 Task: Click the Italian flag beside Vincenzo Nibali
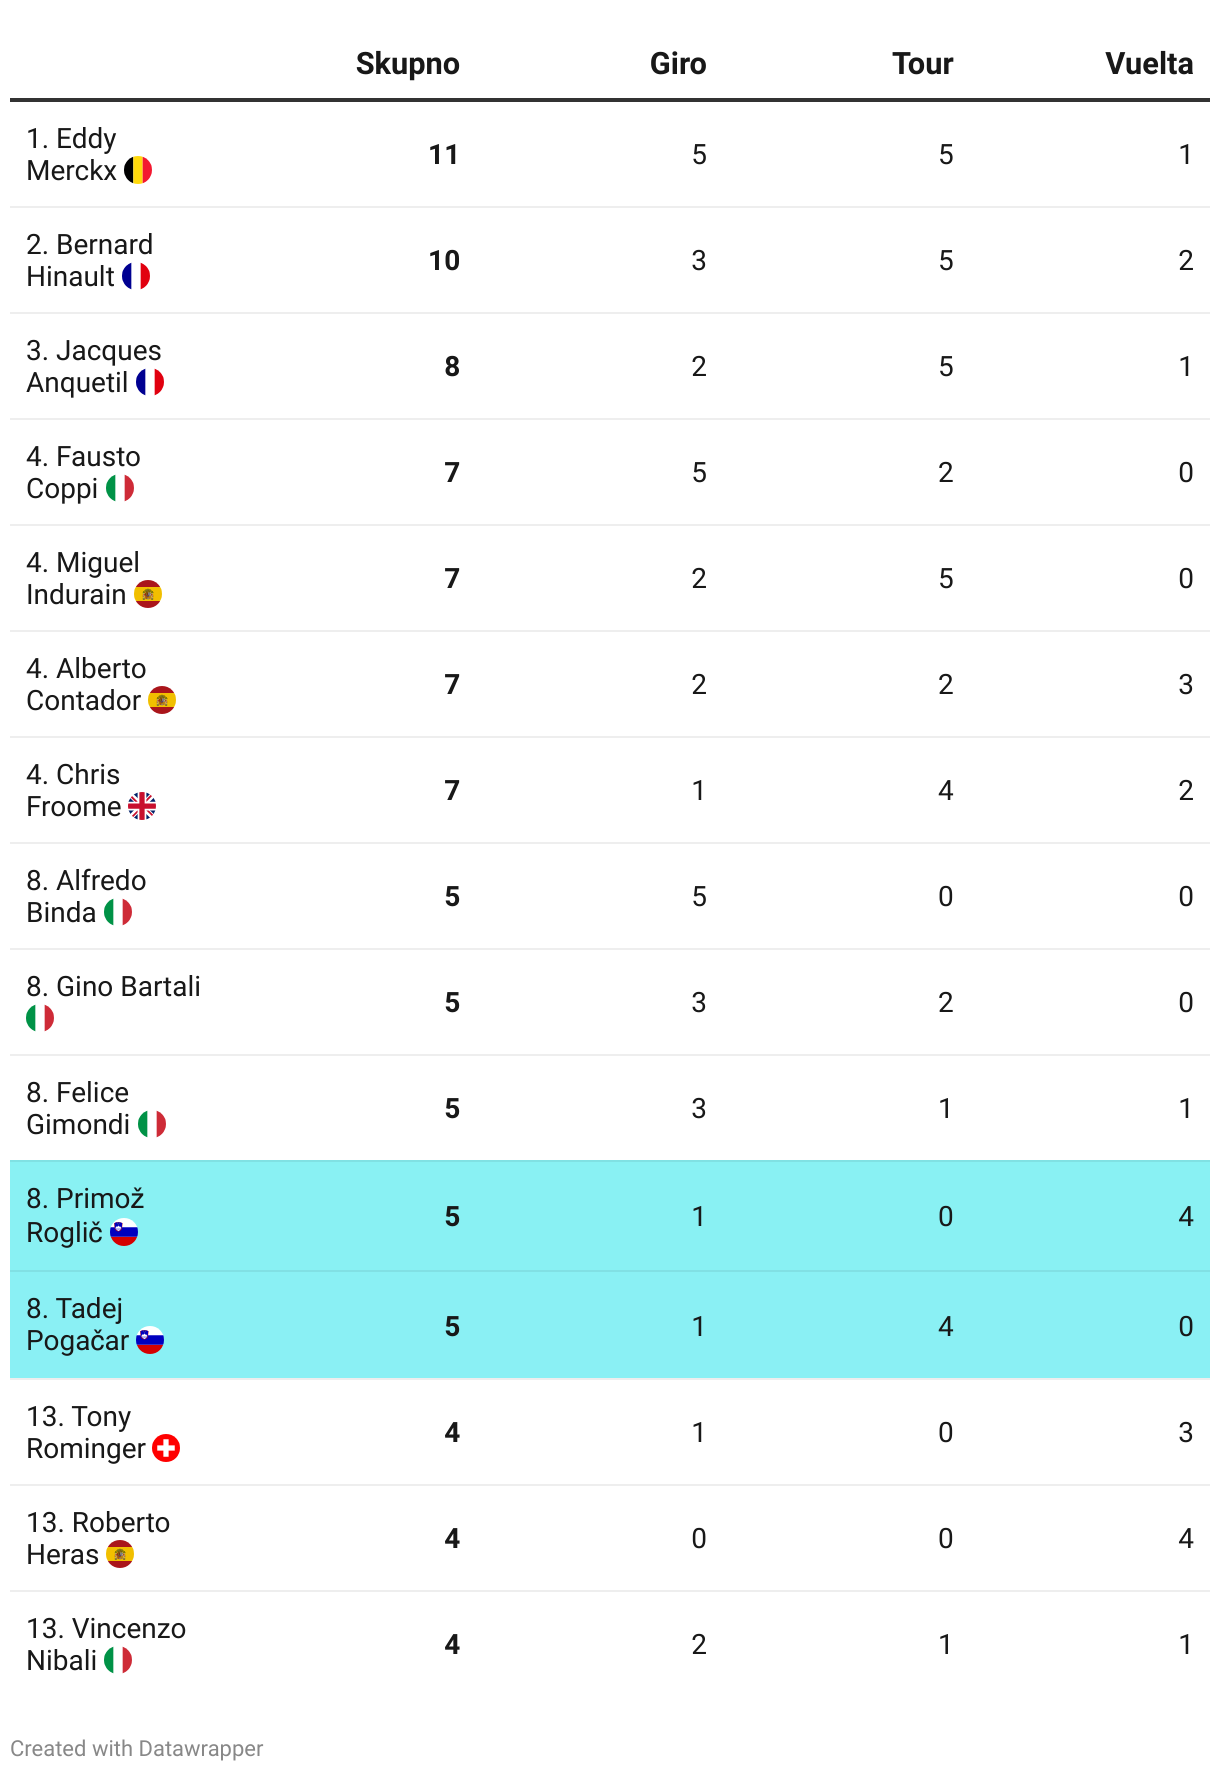[118, 1660]
